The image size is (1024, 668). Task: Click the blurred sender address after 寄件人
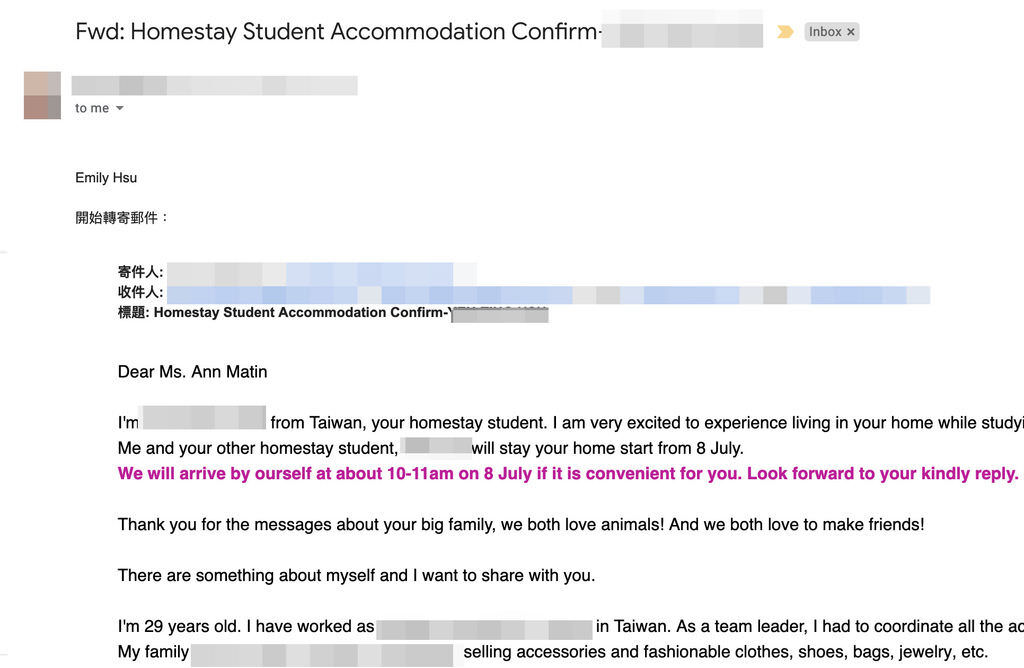tap(321, 272)
